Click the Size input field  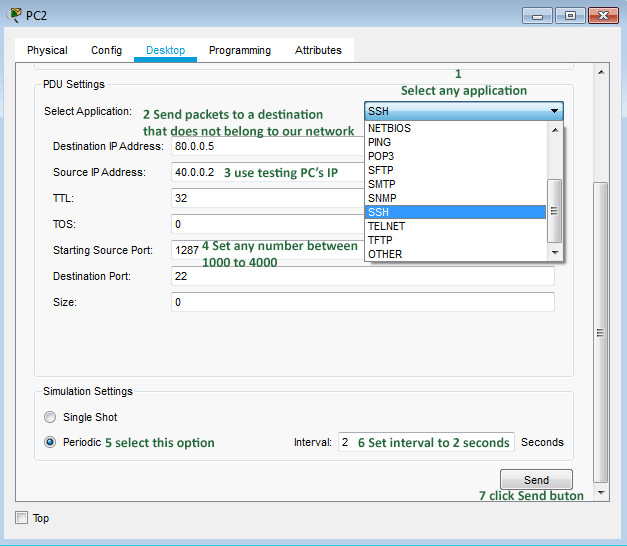point(363,302)
